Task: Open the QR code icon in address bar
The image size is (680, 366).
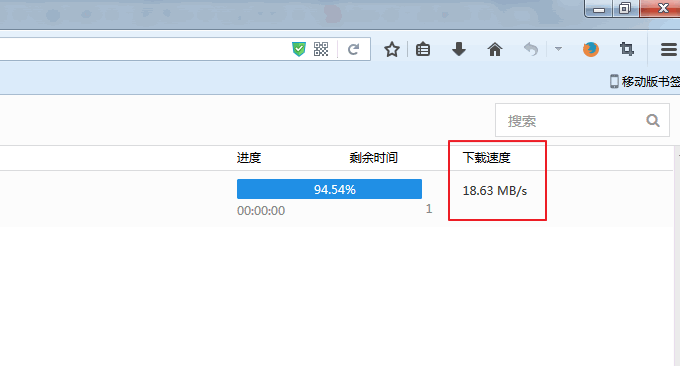Action: [321, 49]
